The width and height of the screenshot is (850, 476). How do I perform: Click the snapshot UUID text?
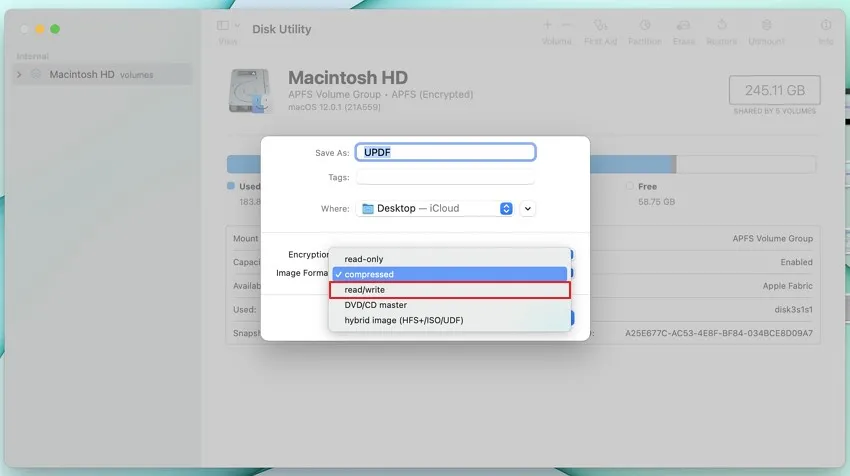719,333
